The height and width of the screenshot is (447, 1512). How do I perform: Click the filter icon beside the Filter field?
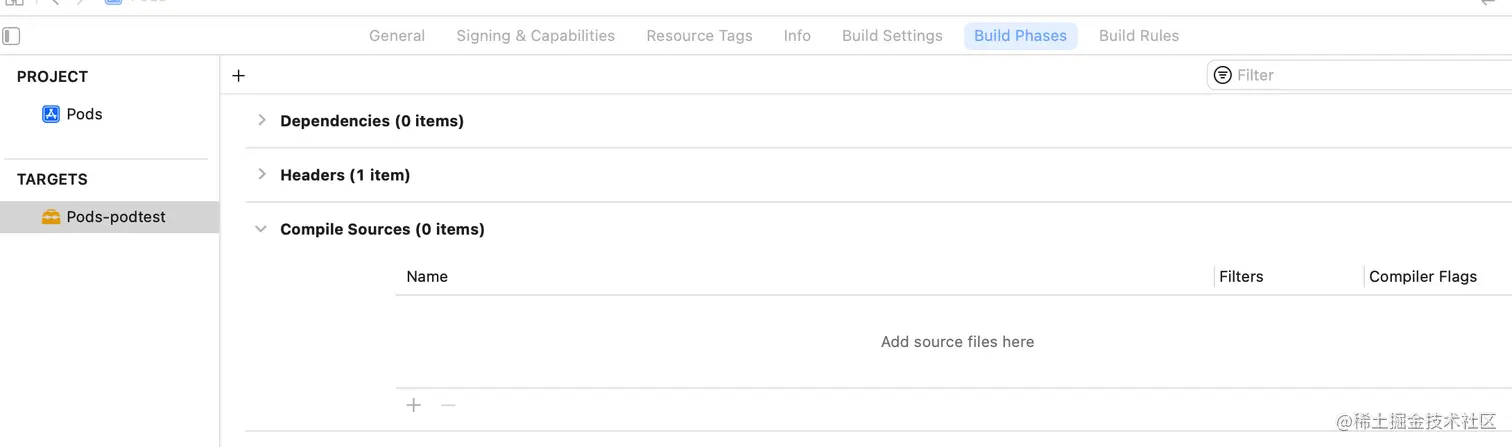(1222, 75)
